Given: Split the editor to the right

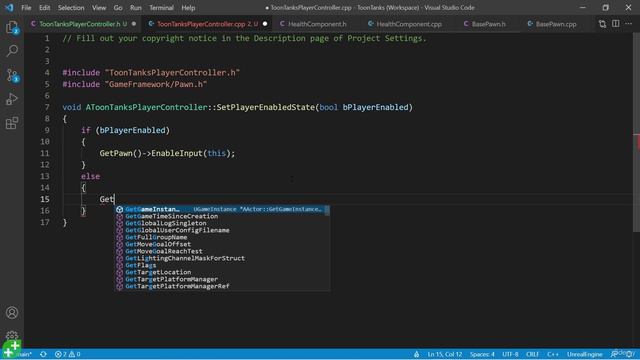Looking at the screenshot, I should (616, 24).
